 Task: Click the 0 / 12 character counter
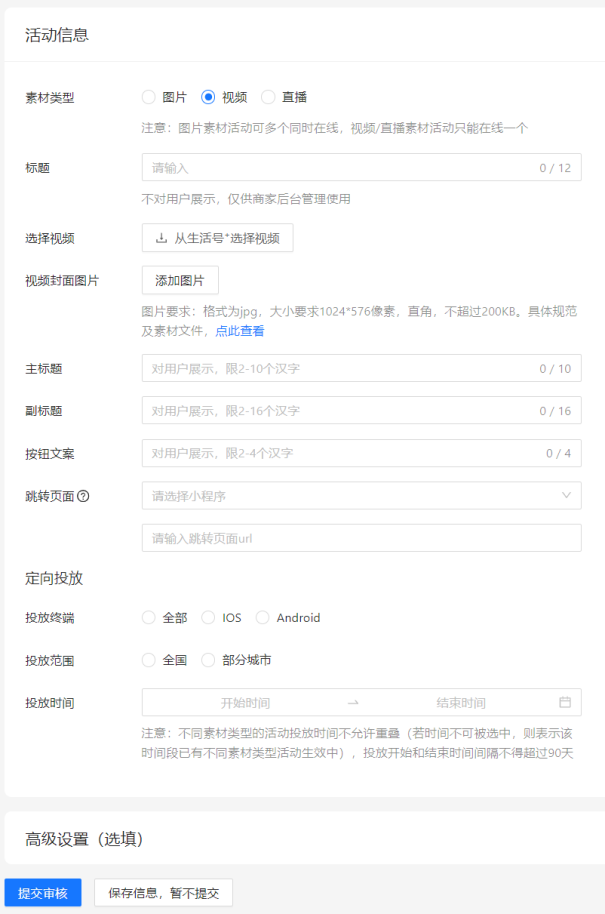coord(555,168)
